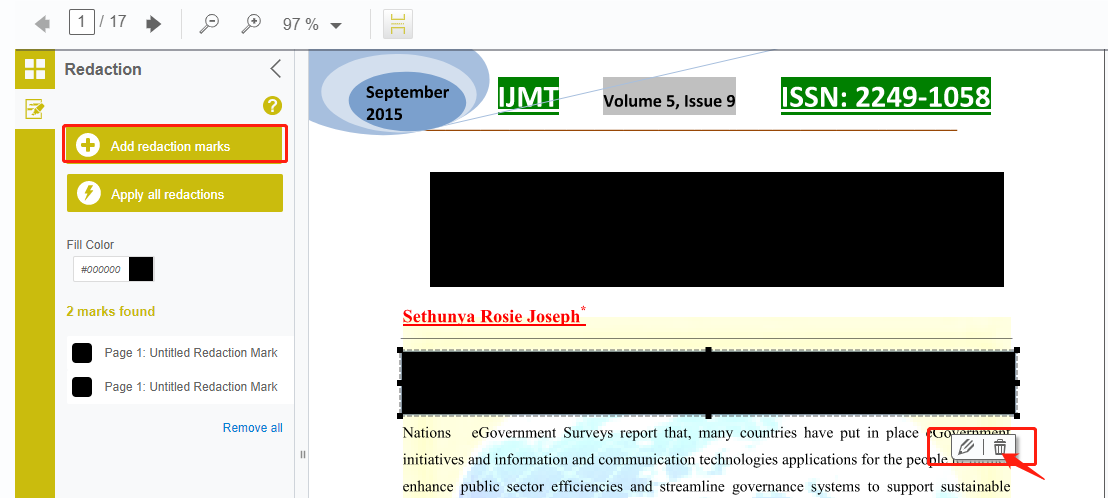Screen dimensions: 1108x498
Task: Open the redaction edit panel icon
Action: (35, 109)
